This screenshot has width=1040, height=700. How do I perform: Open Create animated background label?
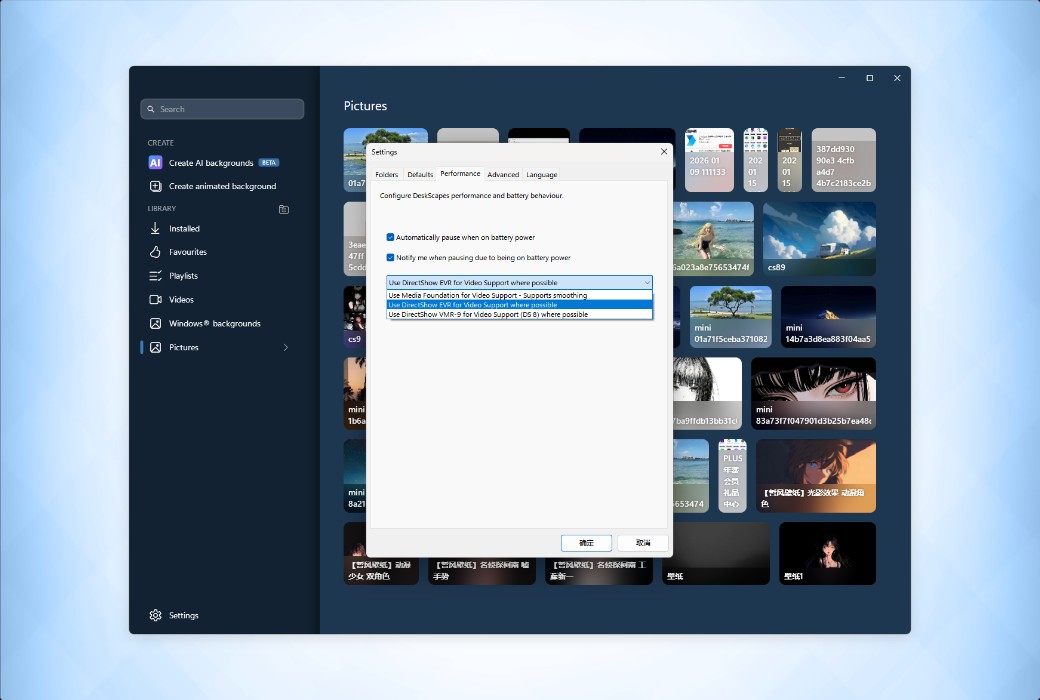[x=222, y=186]
